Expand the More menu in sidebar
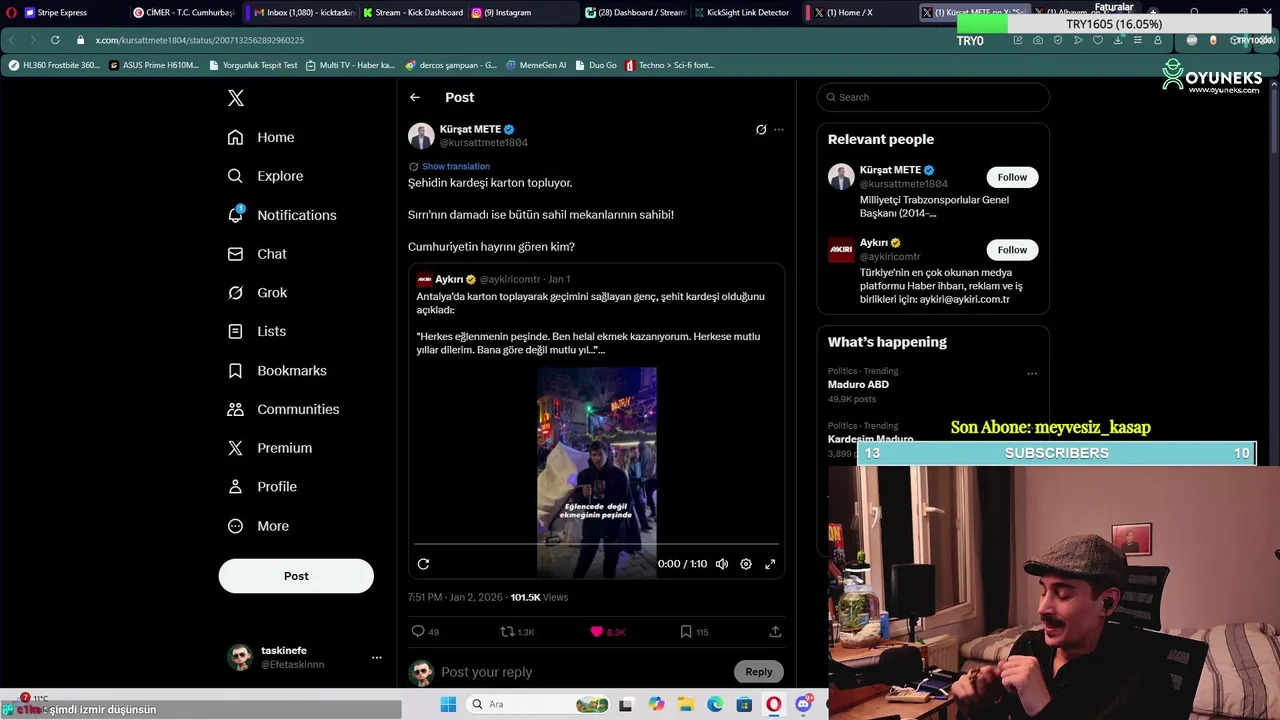Image resolution: width=1280 pixels, height=720 pixels. click(258, 526)
